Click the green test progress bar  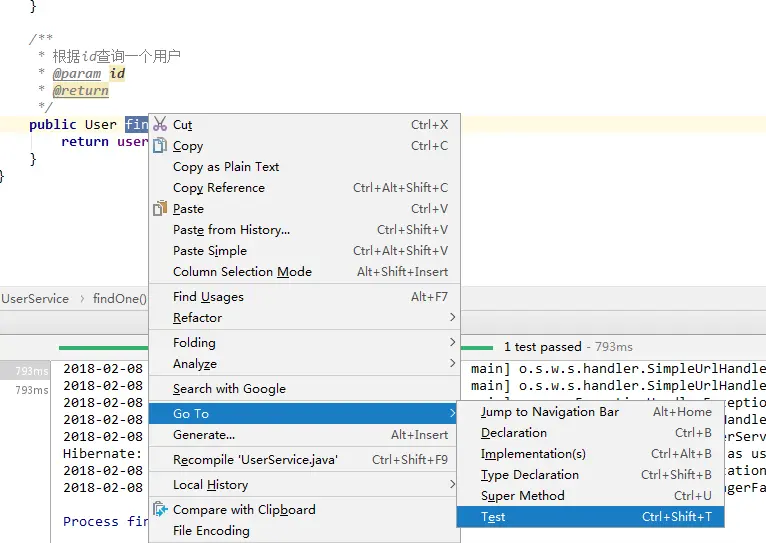point(103,348)
